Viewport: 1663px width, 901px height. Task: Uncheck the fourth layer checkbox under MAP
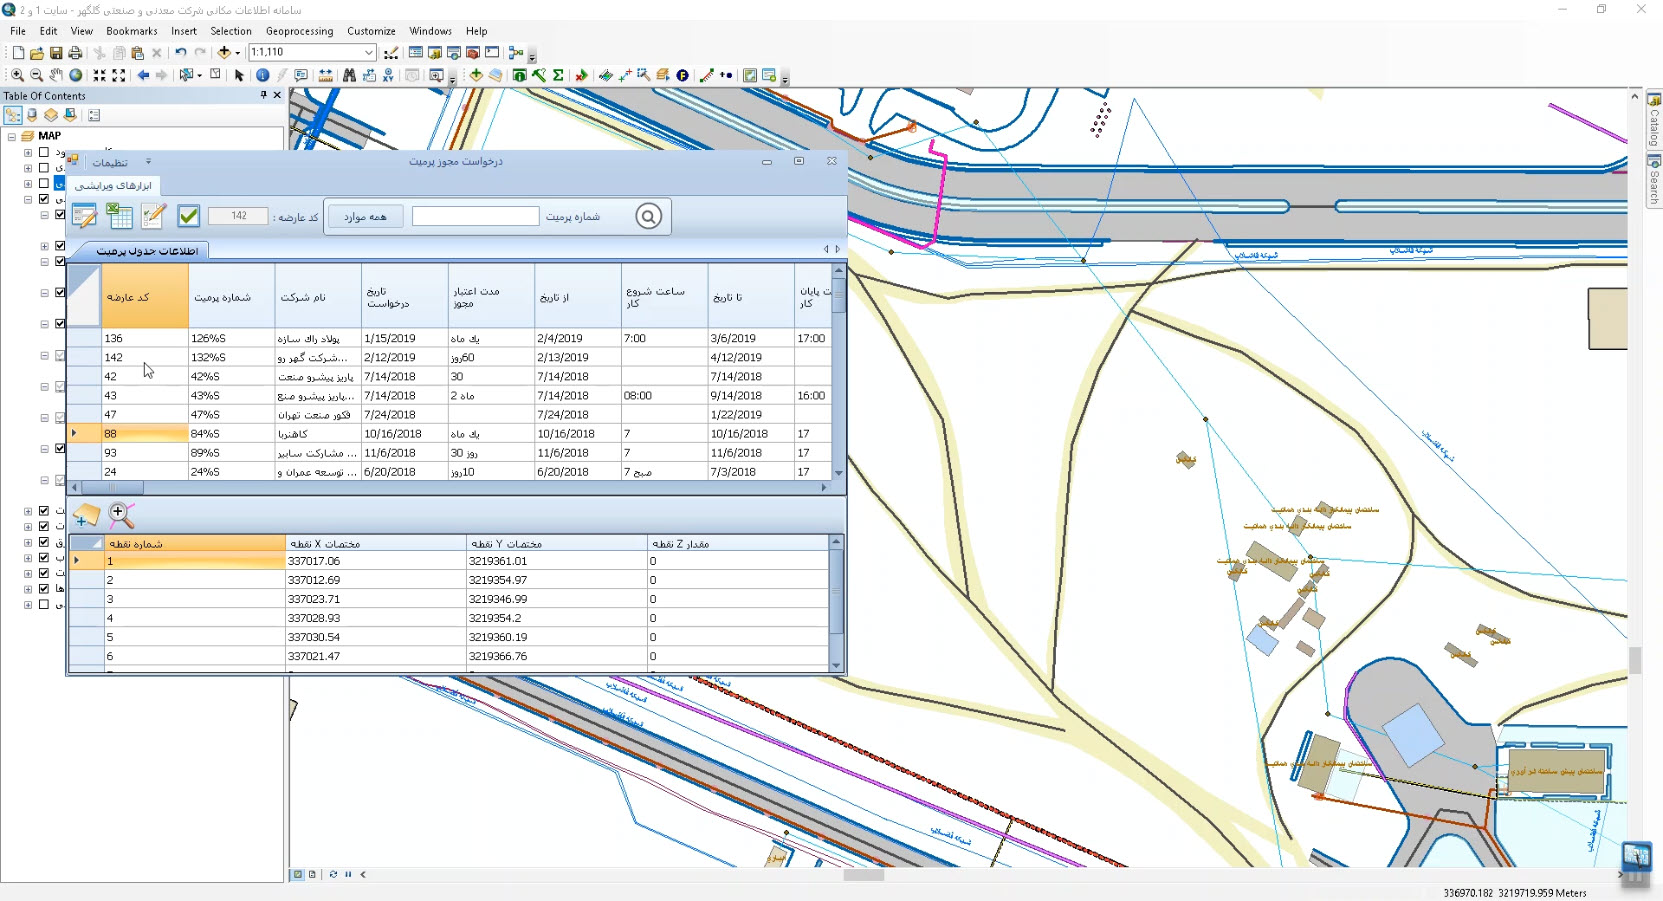click(x=44, y=199)
